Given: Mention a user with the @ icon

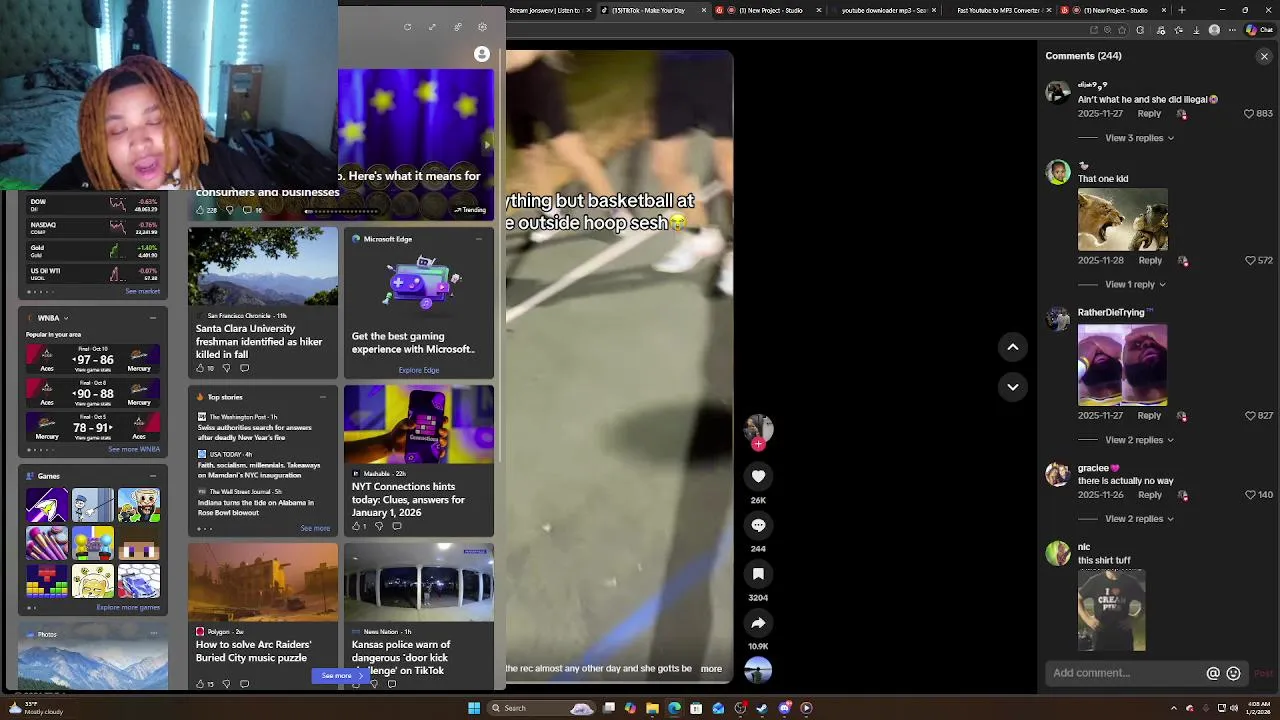Looking at the screenshot, I should (x=1213, y=674).
